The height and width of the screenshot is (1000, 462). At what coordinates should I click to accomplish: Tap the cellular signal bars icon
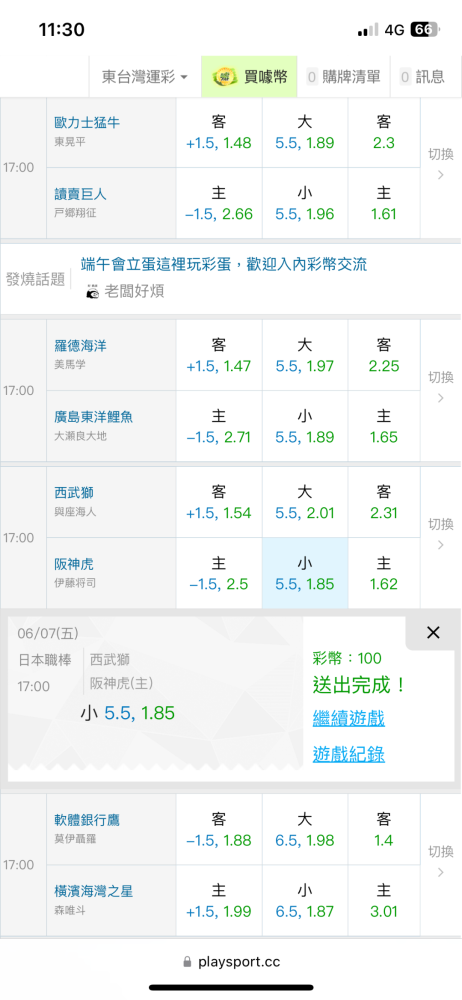click(x=368, y=29)
